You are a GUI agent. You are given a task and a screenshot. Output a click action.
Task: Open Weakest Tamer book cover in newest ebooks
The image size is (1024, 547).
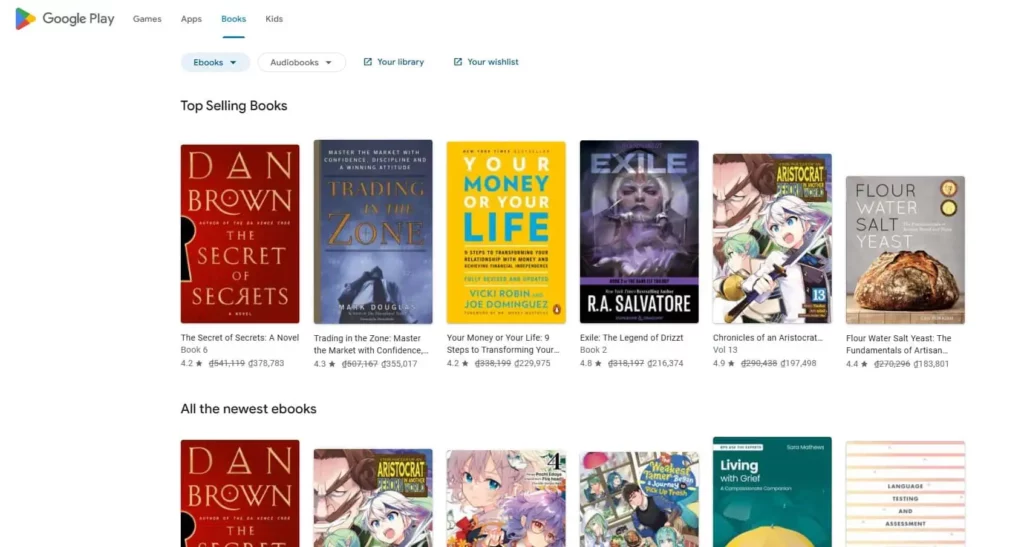pos(639,499)
